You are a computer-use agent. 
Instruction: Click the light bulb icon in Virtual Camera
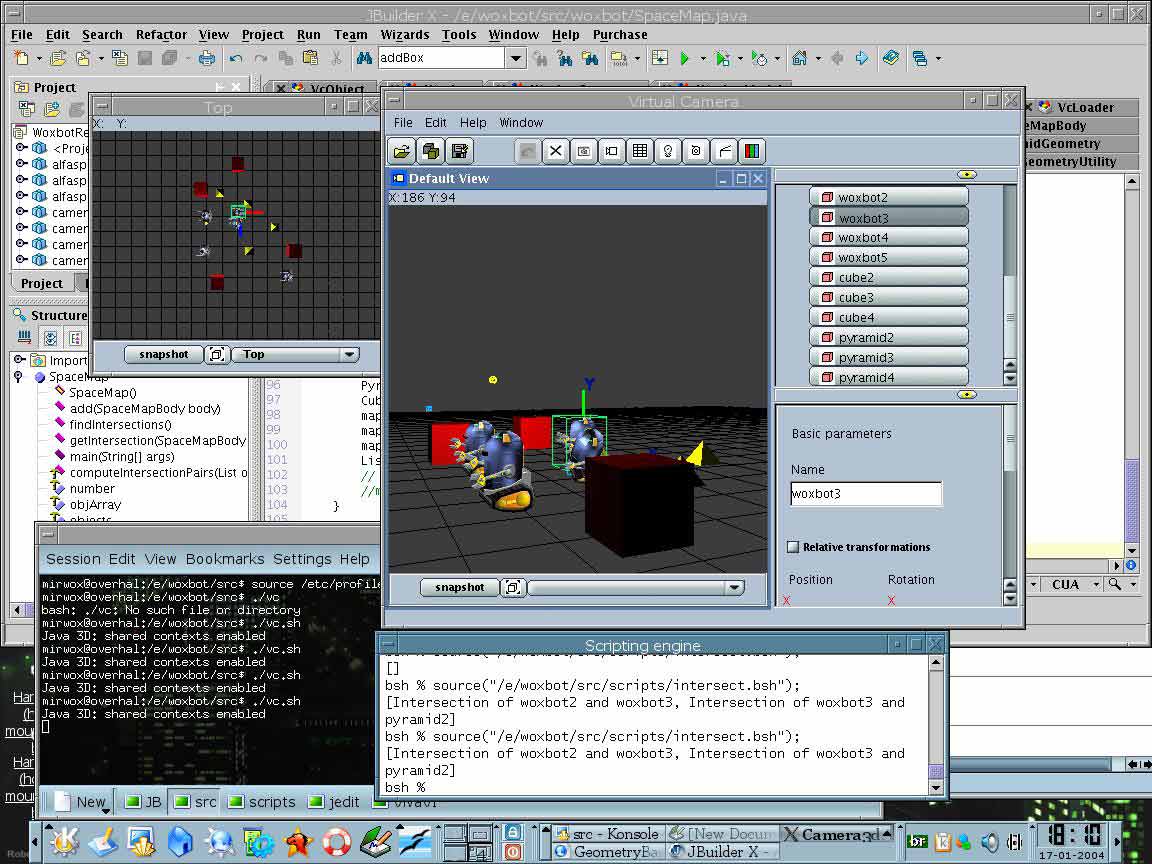(x=668, y=151)
